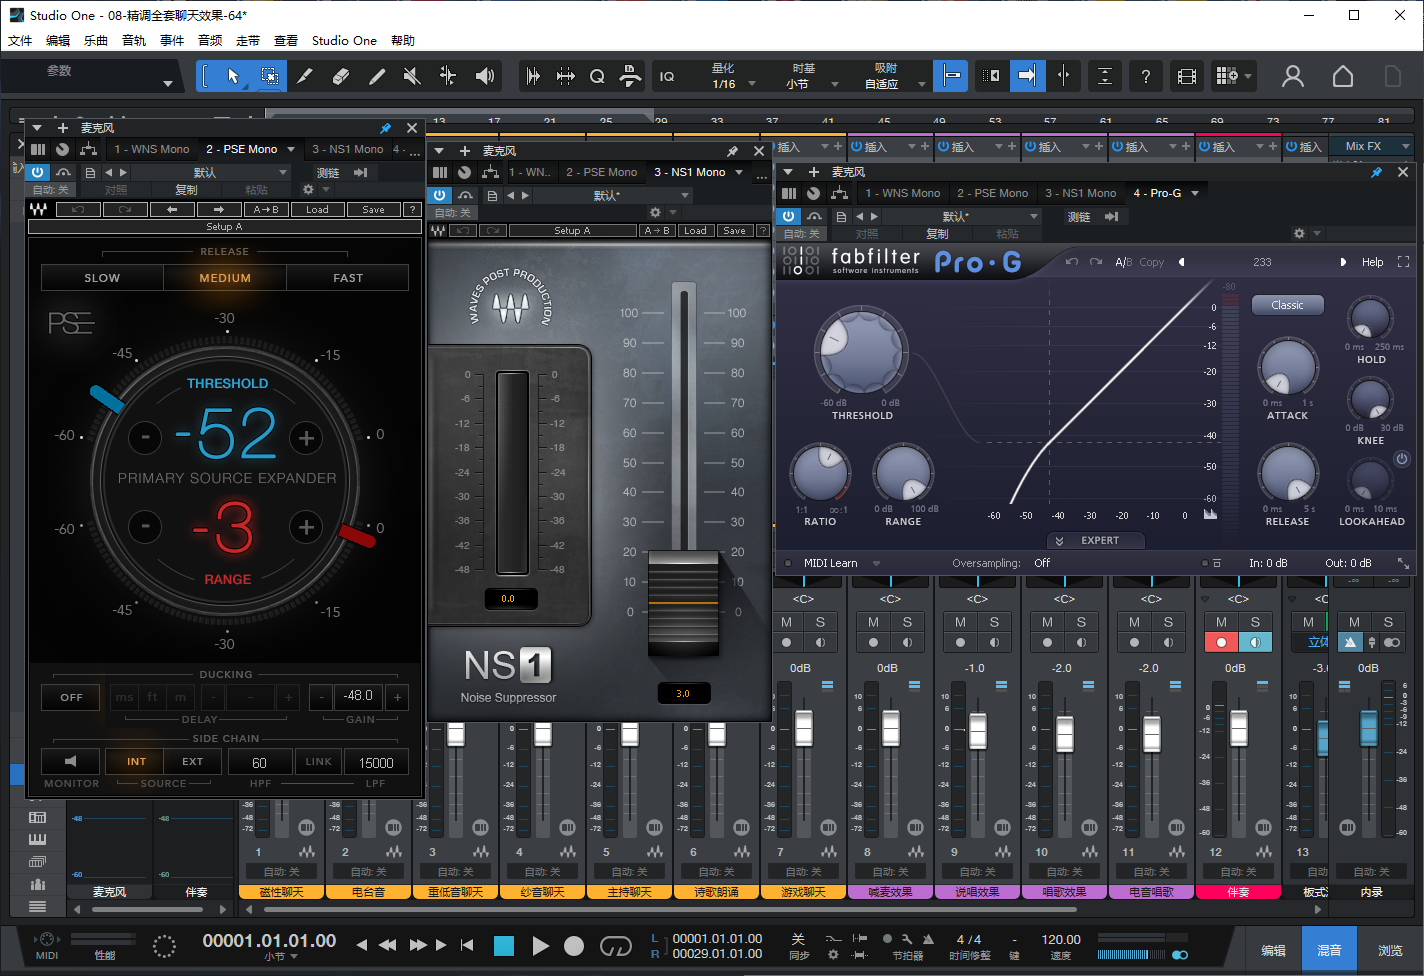Set PSE release to FAST
Viewport: 1424px width, 976px height.
point(348,278)
